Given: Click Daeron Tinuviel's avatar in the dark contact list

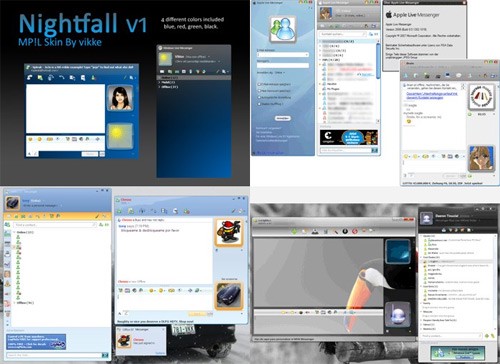Looking at the screenshot, I should (x=426, y=219).
